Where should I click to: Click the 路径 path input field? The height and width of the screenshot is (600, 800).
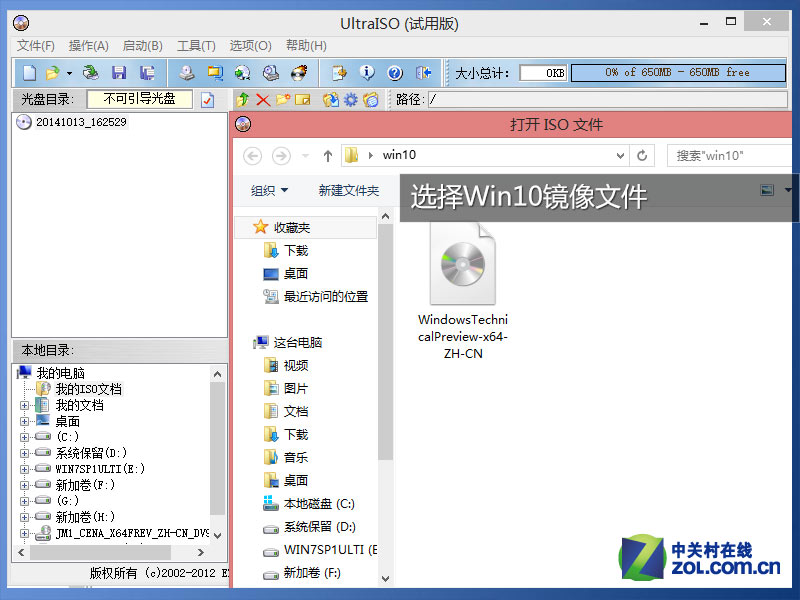tap(608, 99)
